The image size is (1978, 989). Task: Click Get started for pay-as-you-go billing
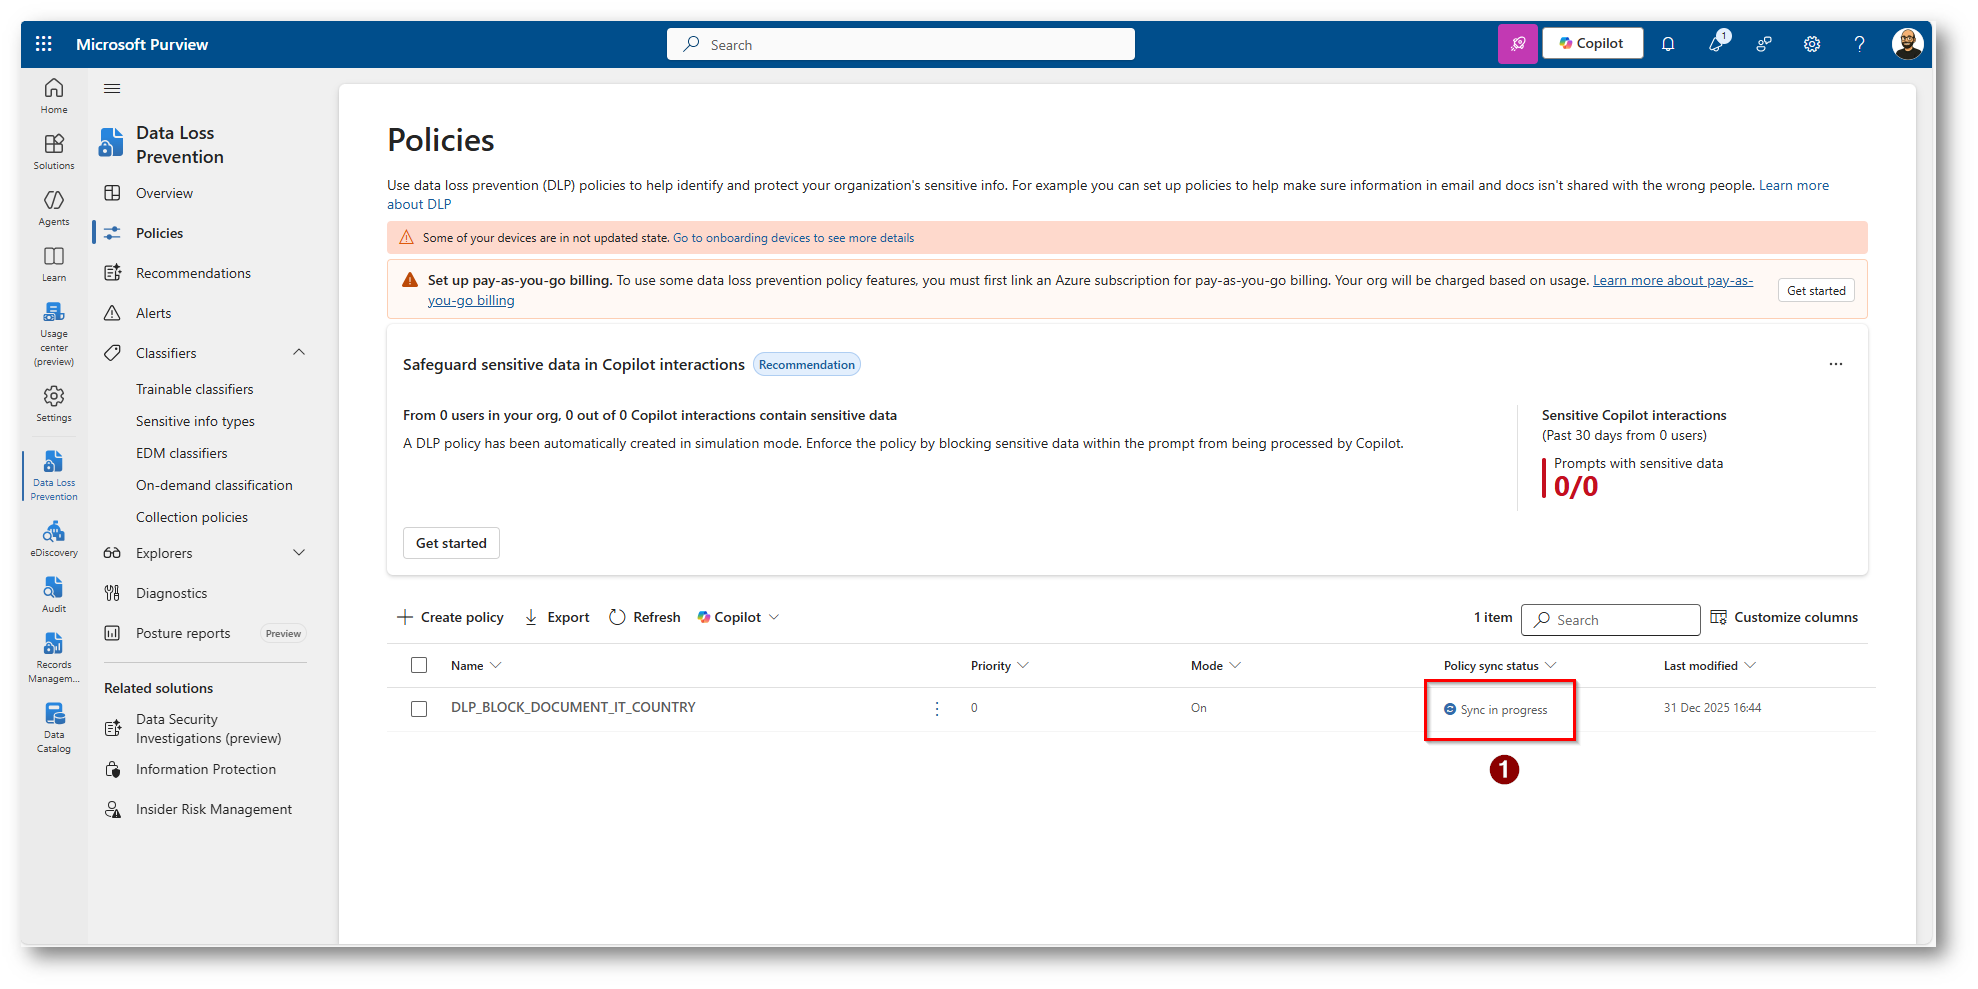[x=1816, y=290]
